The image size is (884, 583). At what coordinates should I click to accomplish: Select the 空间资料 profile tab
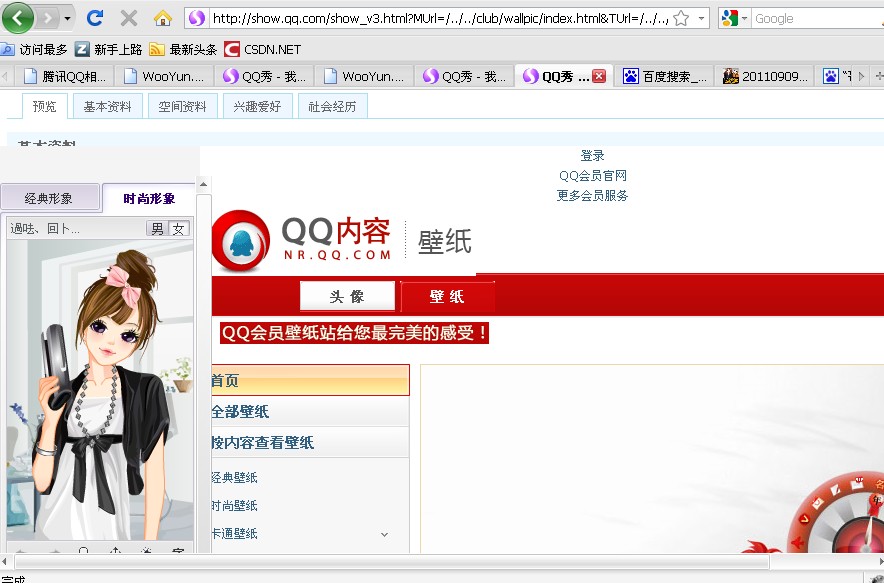183,106
